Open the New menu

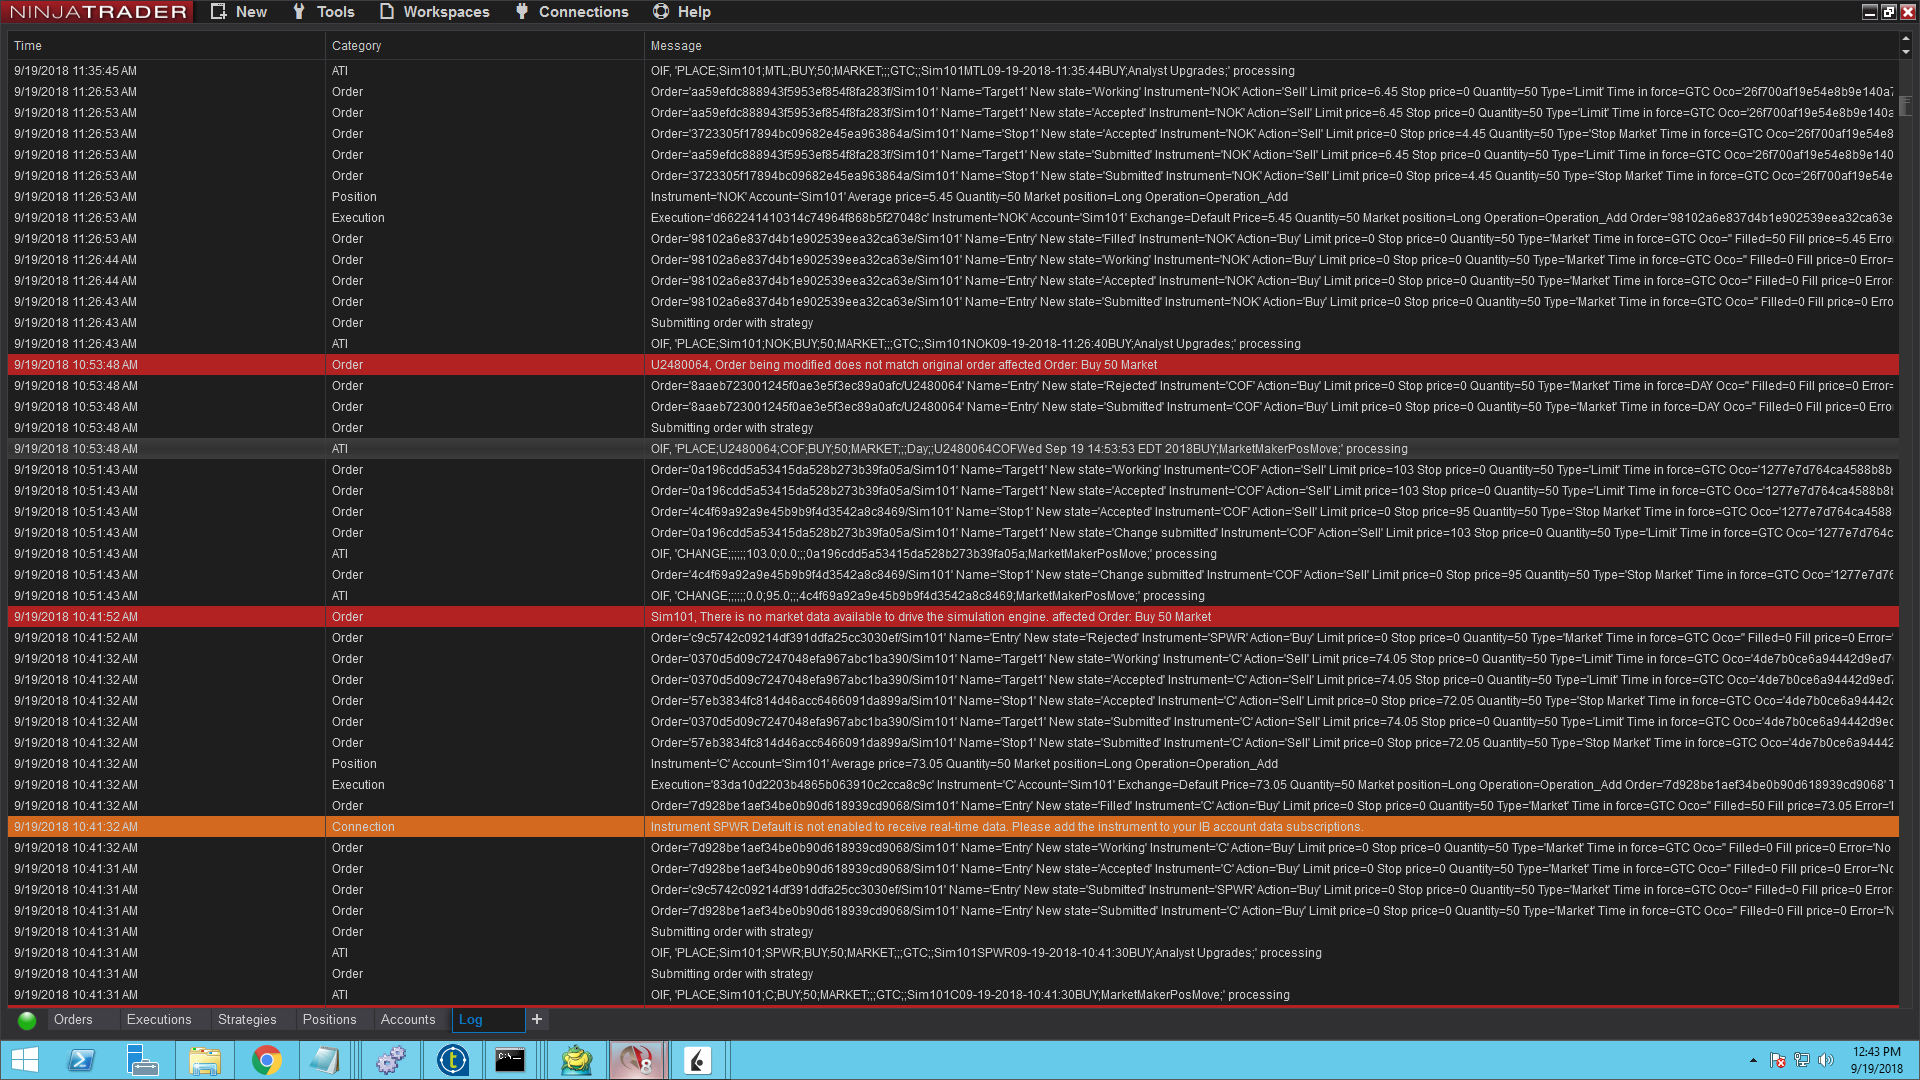coord(239,12)
